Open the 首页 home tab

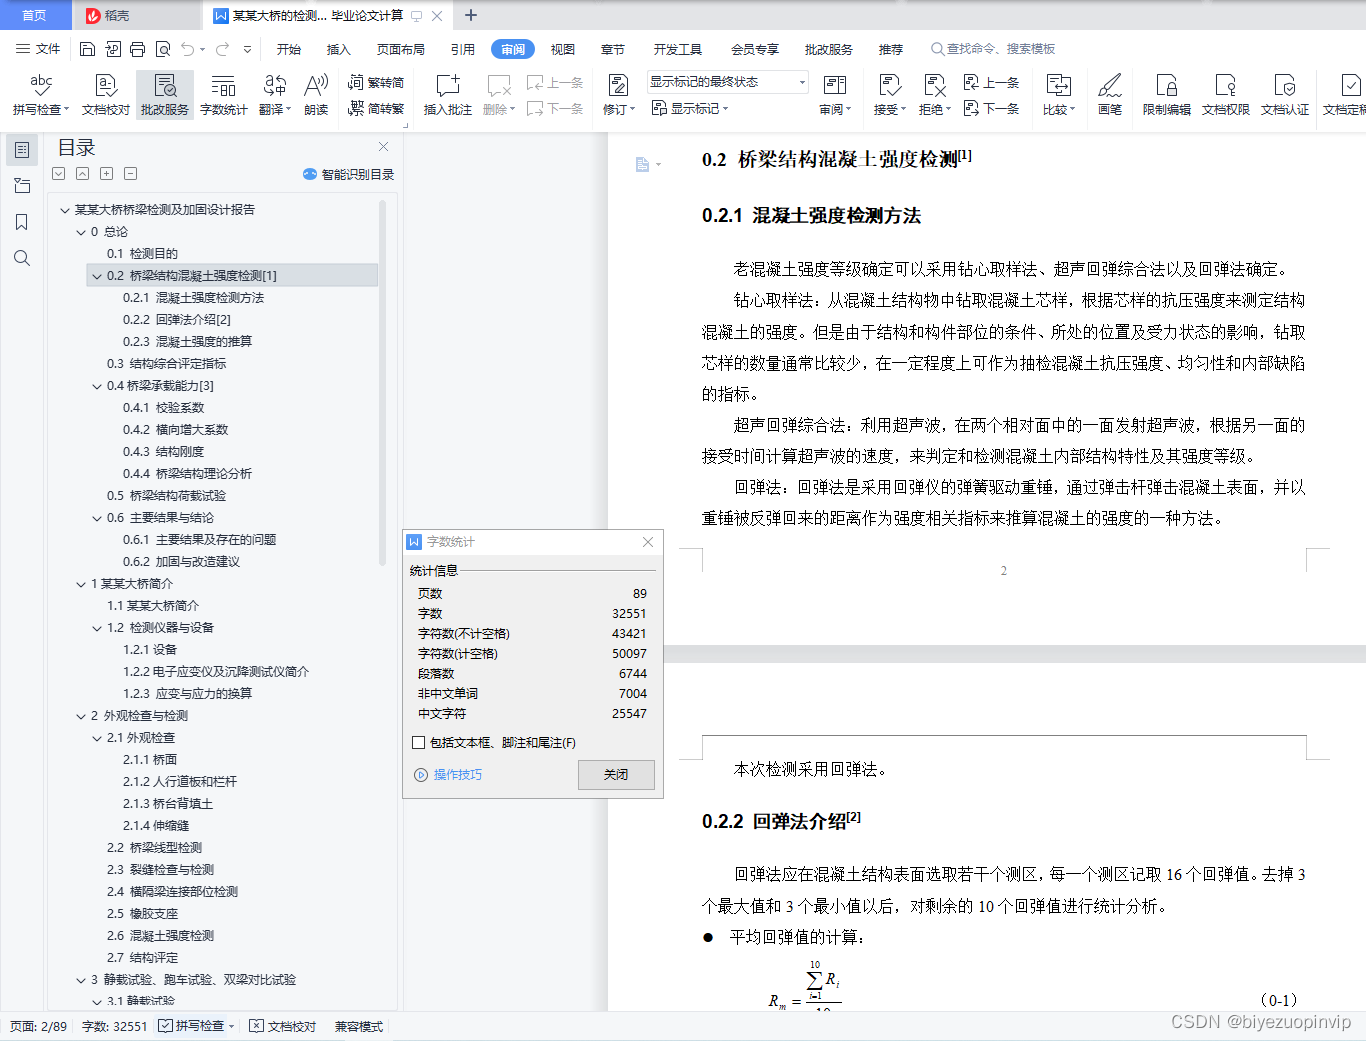(35, 15)
